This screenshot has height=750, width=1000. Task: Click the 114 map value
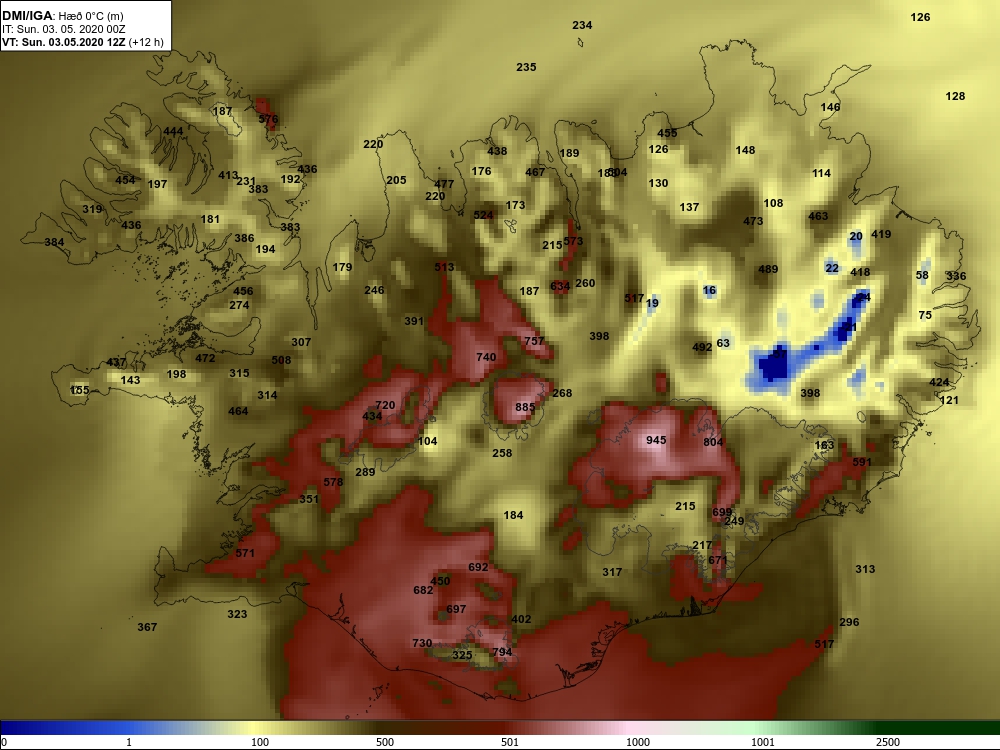[821, 173]
